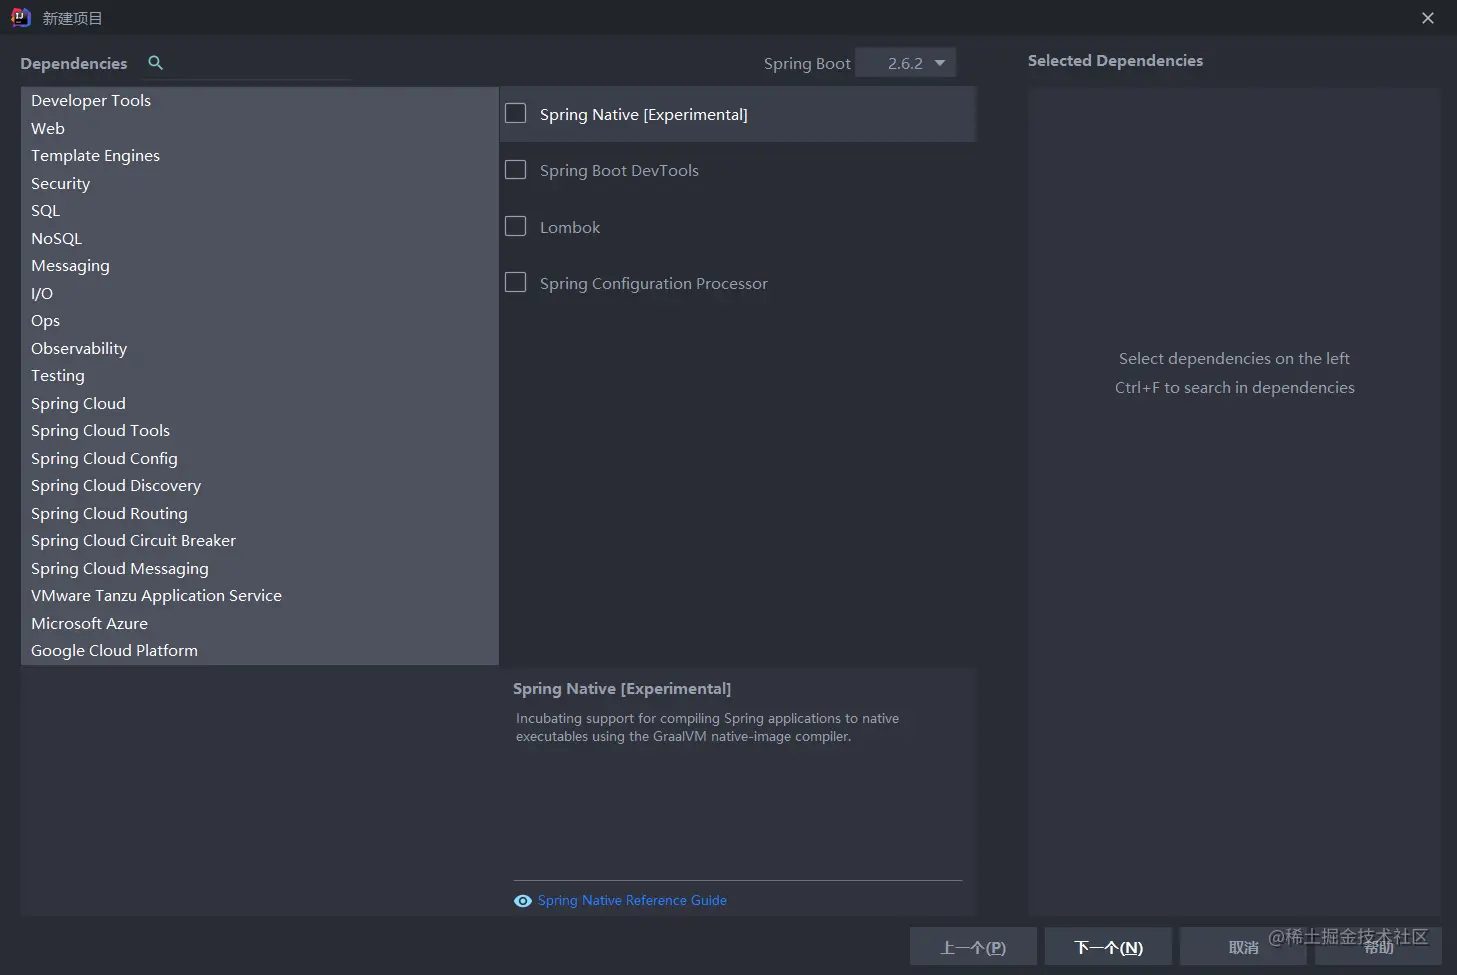Select the Web category
Screen dimensions: 1457x975
(260, 128)
